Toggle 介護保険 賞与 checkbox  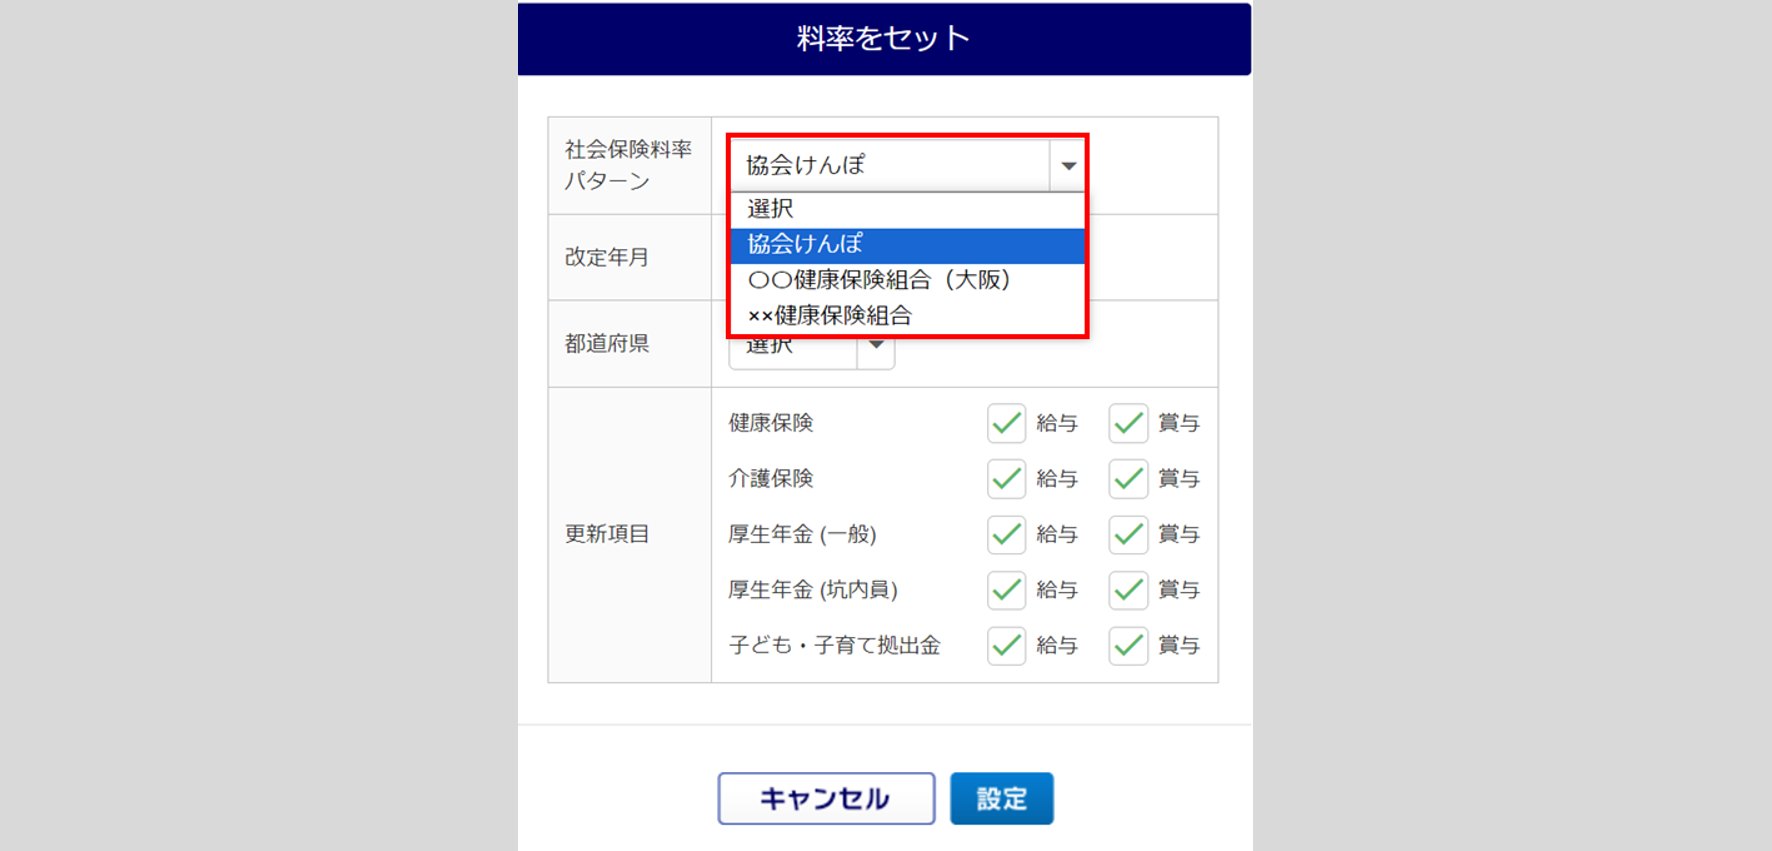[1128, 479]
